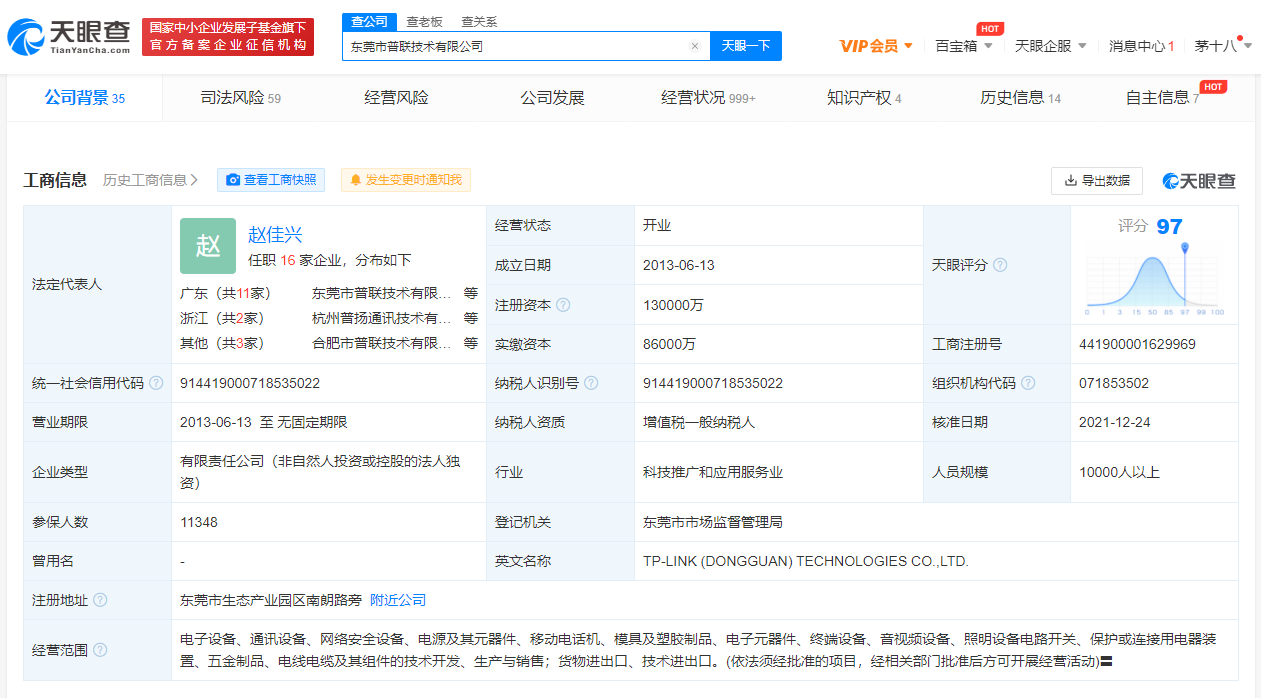Click help icon beside 经营范围

(100, 650)
